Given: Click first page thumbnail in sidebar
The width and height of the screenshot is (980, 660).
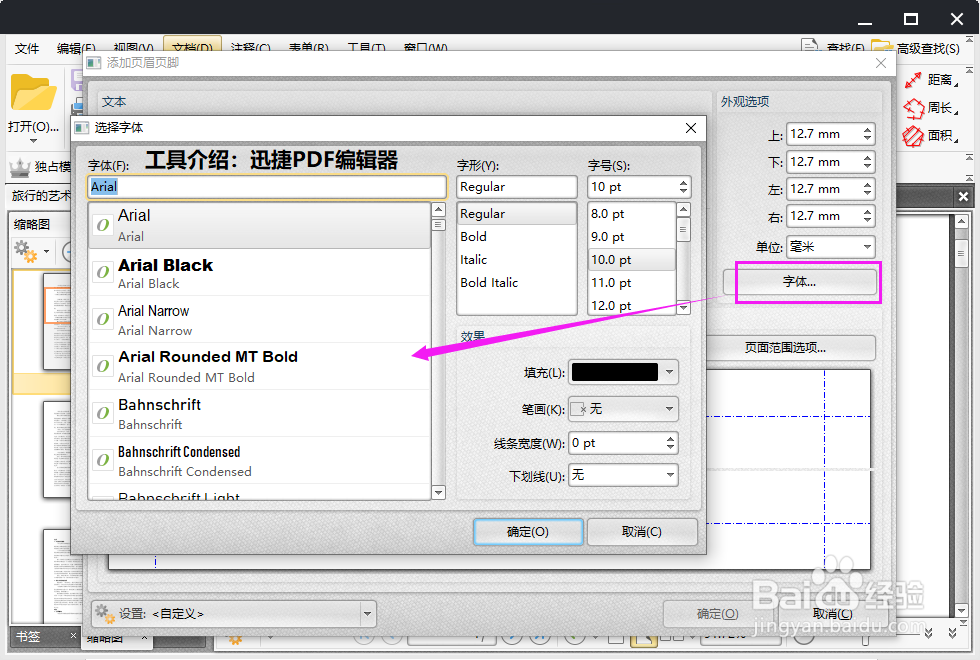Looking at the screenshot, I should point(58,322).
